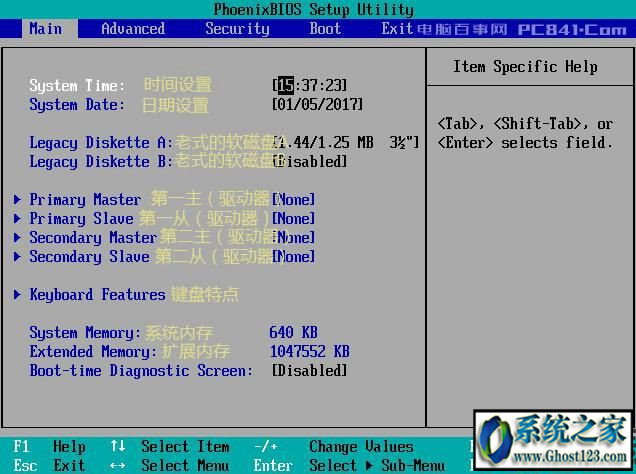The image size is (636, 474).
Task: Select the highlighted hour field in System Time
Action: click(286, 85)
